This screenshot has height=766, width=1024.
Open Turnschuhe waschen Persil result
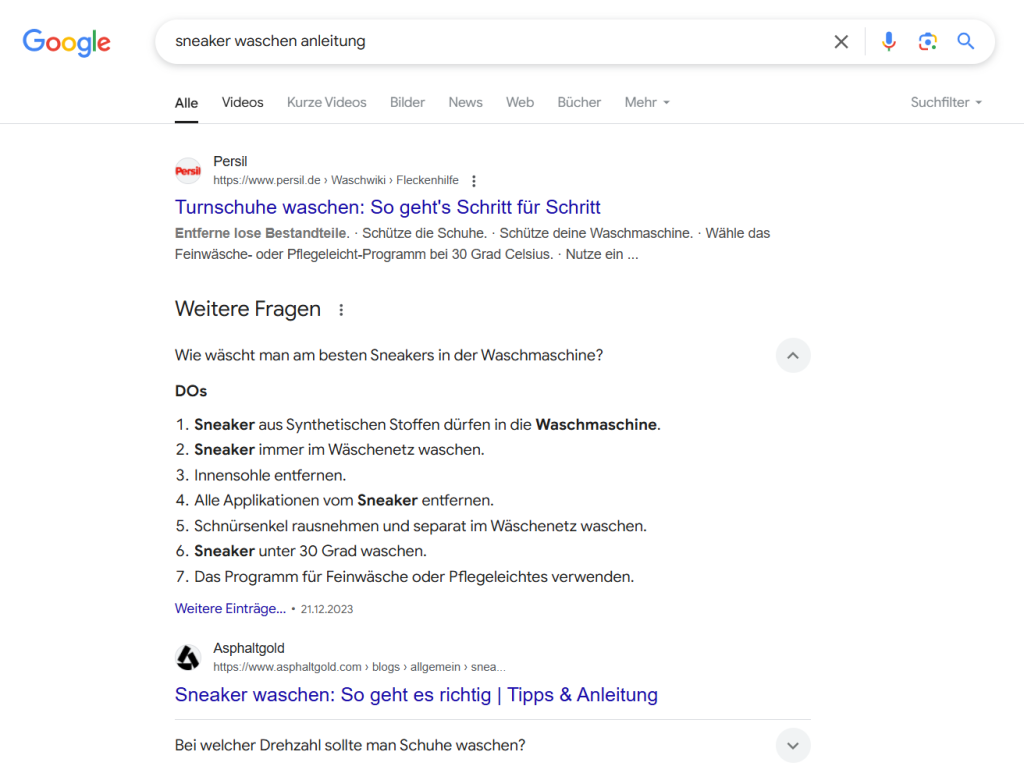pos(388,207)
